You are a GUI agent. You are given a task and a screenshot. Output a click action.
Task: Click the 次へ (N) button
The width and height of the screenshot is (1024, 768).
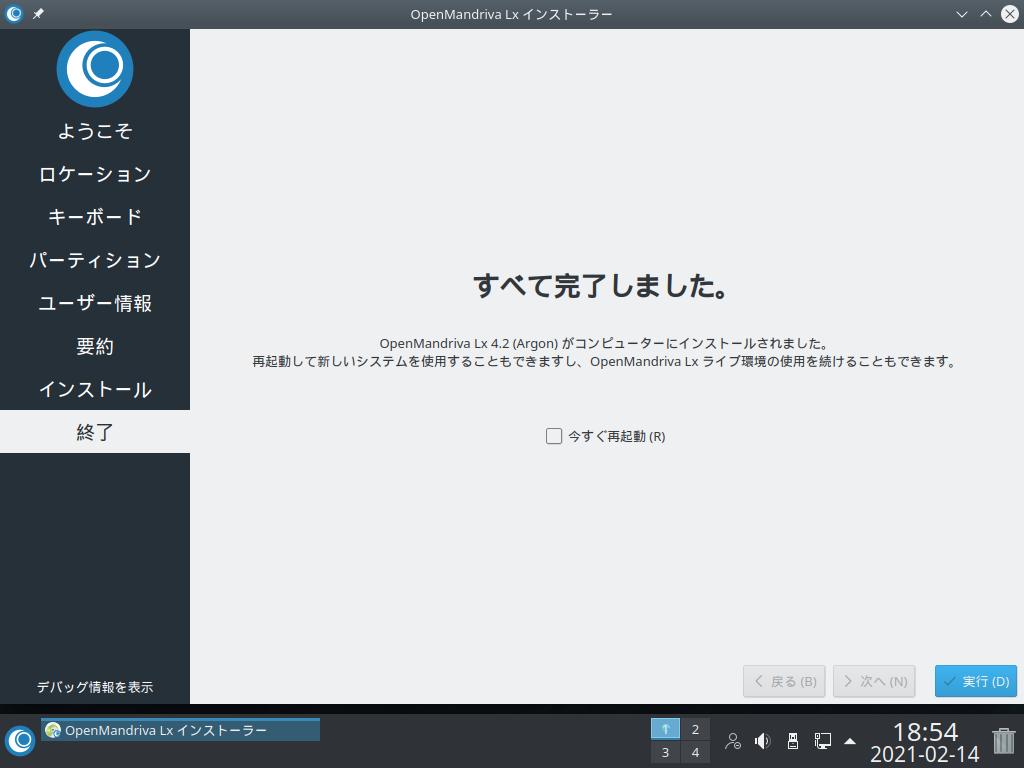874,681
